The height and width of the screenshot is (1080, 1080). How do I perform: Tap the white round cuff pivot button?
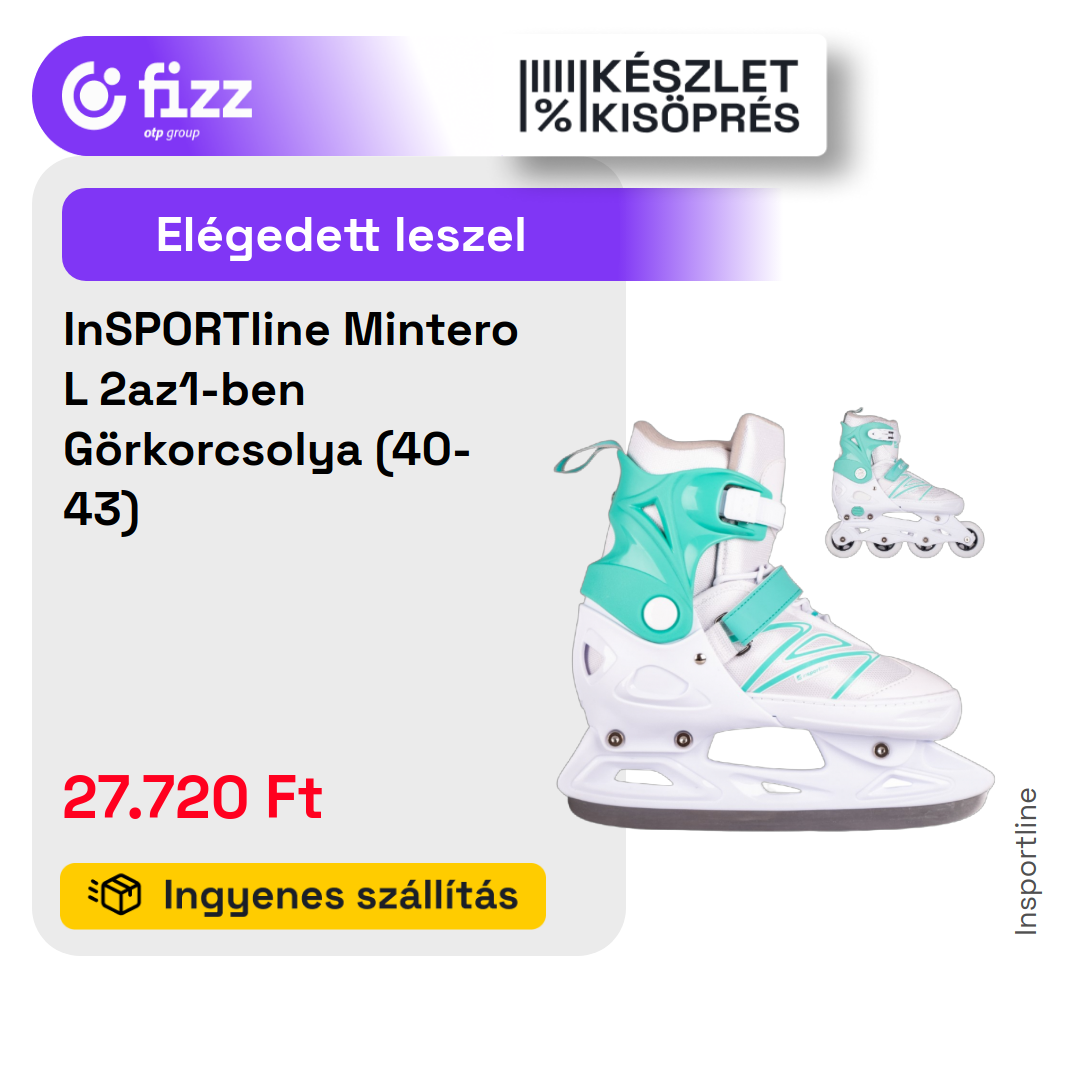pos(660,612)
